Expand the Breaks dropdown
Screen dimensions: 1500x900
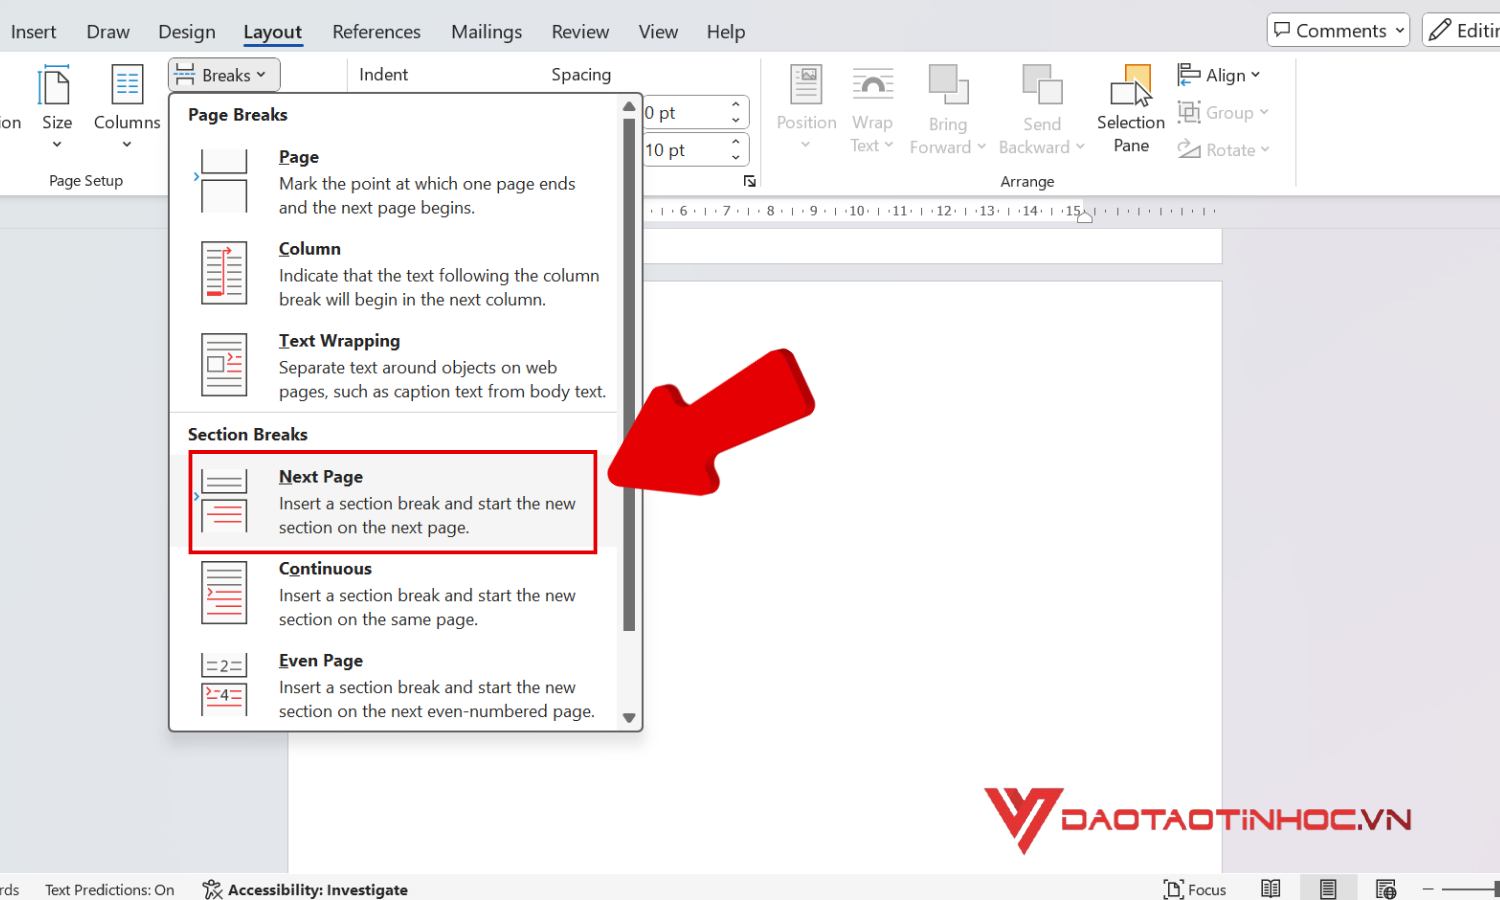coord(224,75)
